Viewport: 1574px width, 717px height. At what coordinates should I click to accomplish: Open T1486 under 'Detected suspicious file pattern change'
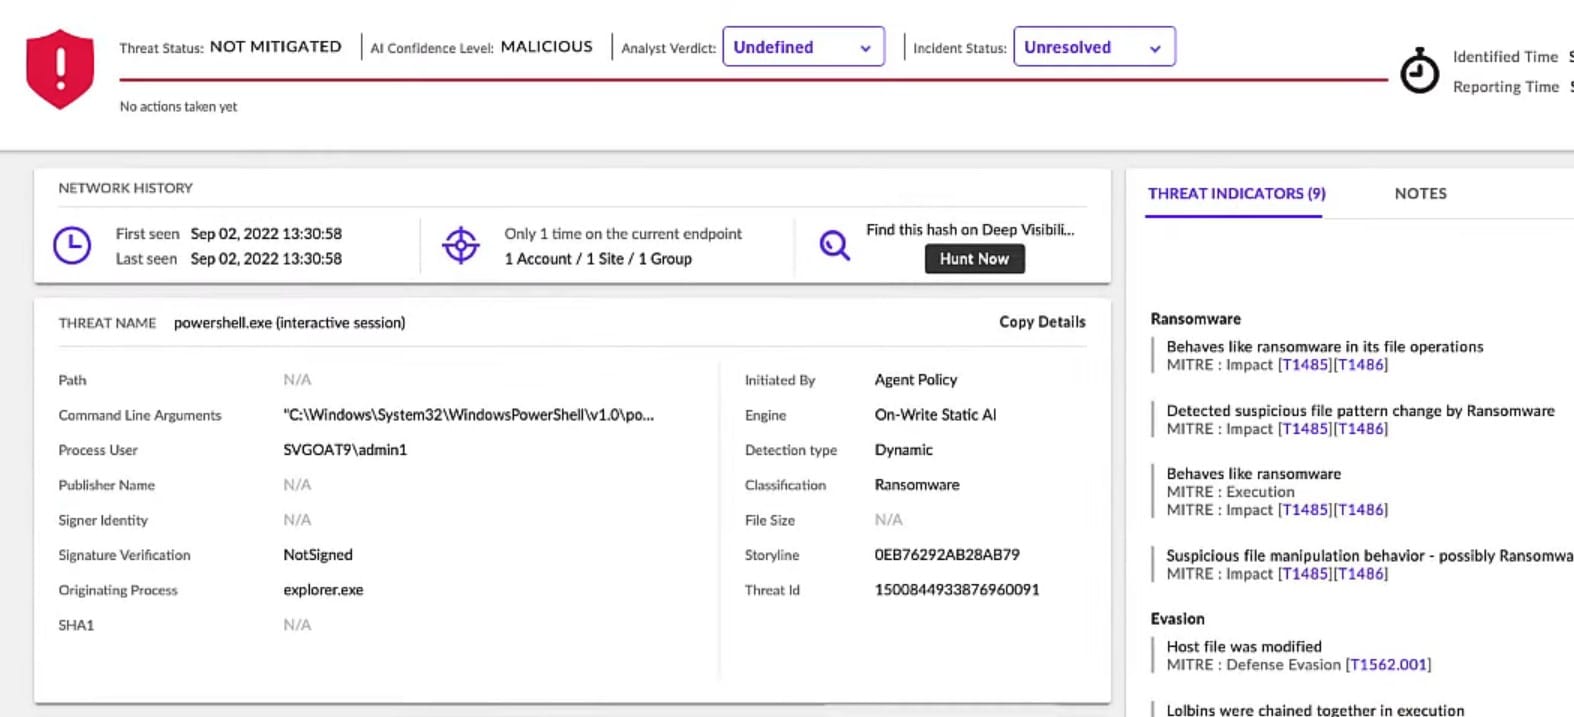(x=1361, y=429)
